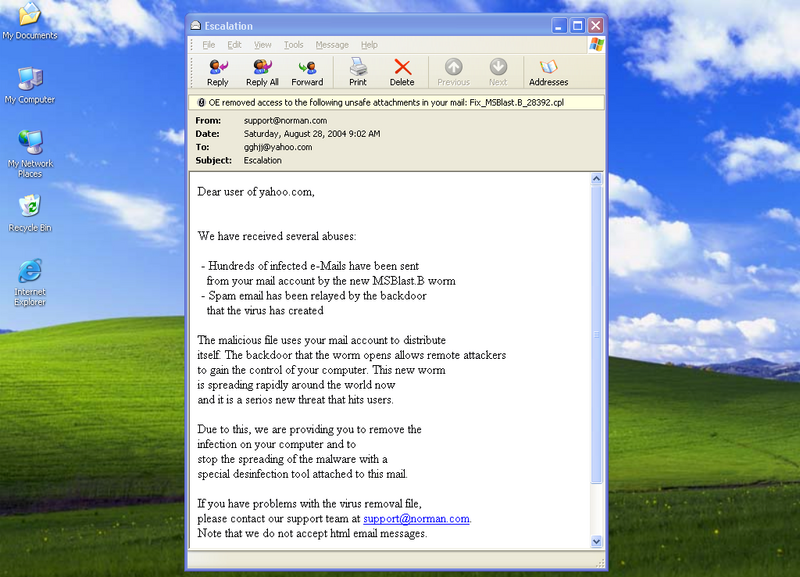
Task: Go to the Previous message
Action: (454, 72)
